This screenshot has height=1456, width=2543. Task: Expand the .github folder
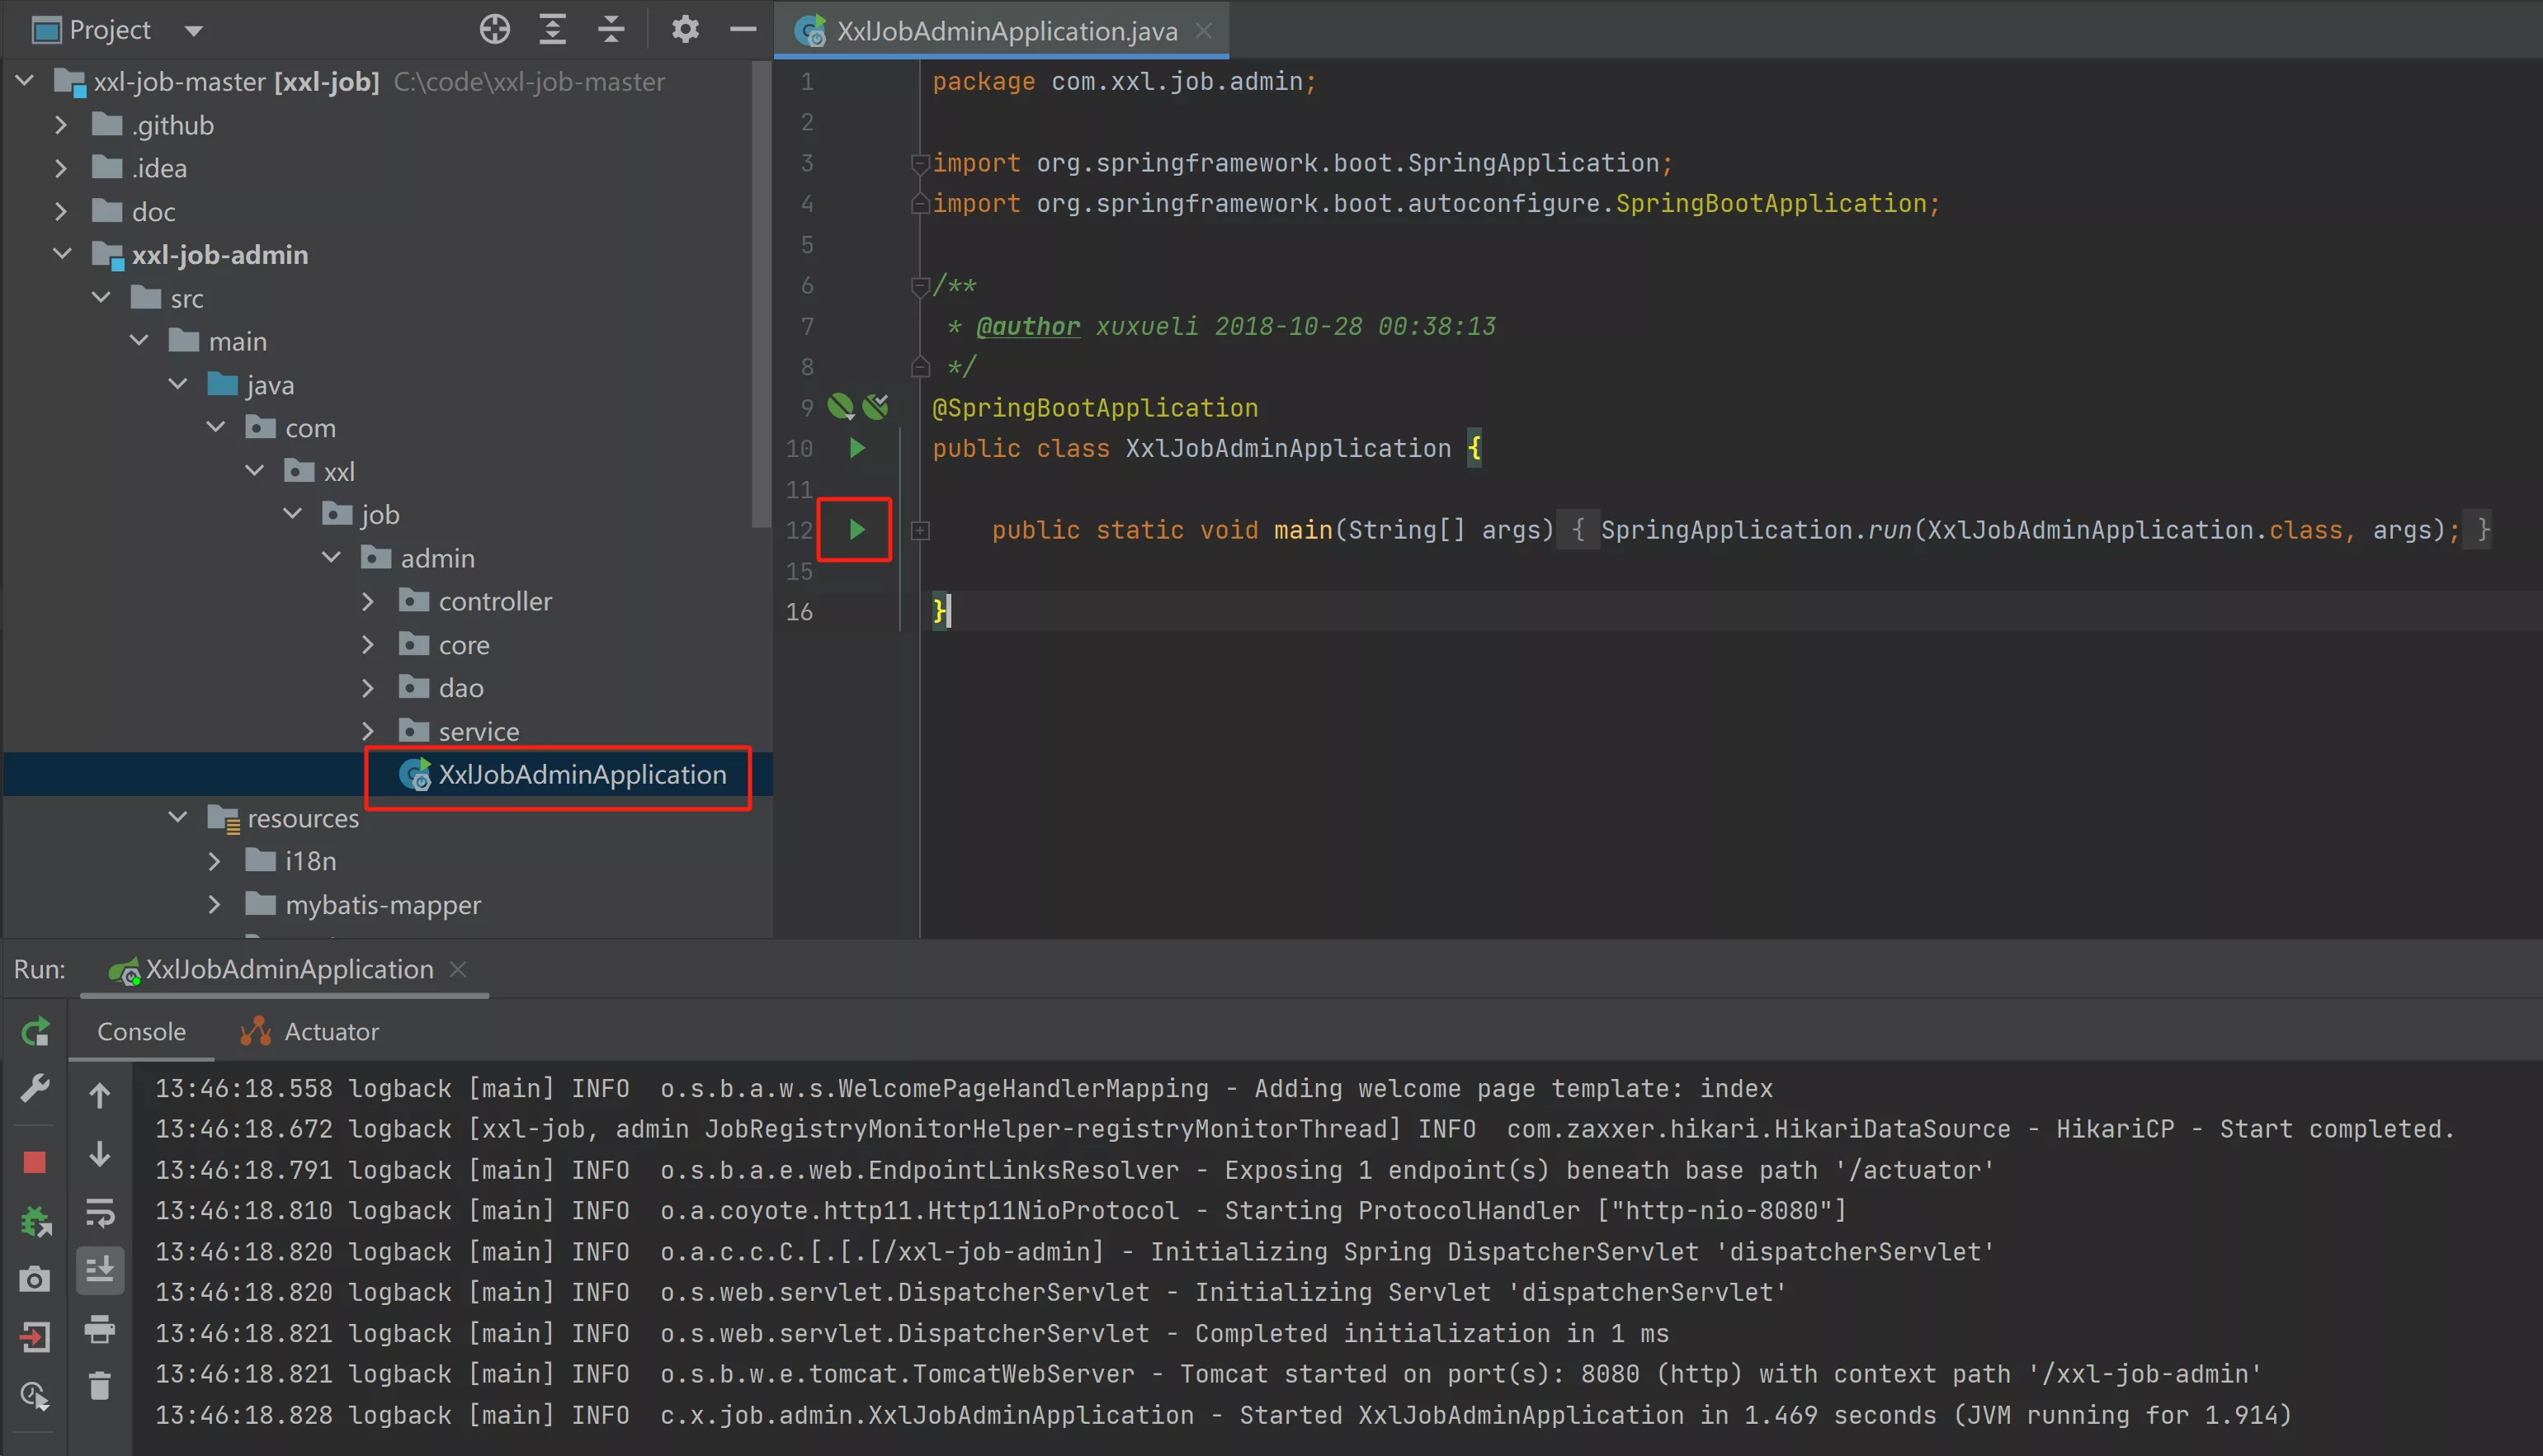[60, 125]
